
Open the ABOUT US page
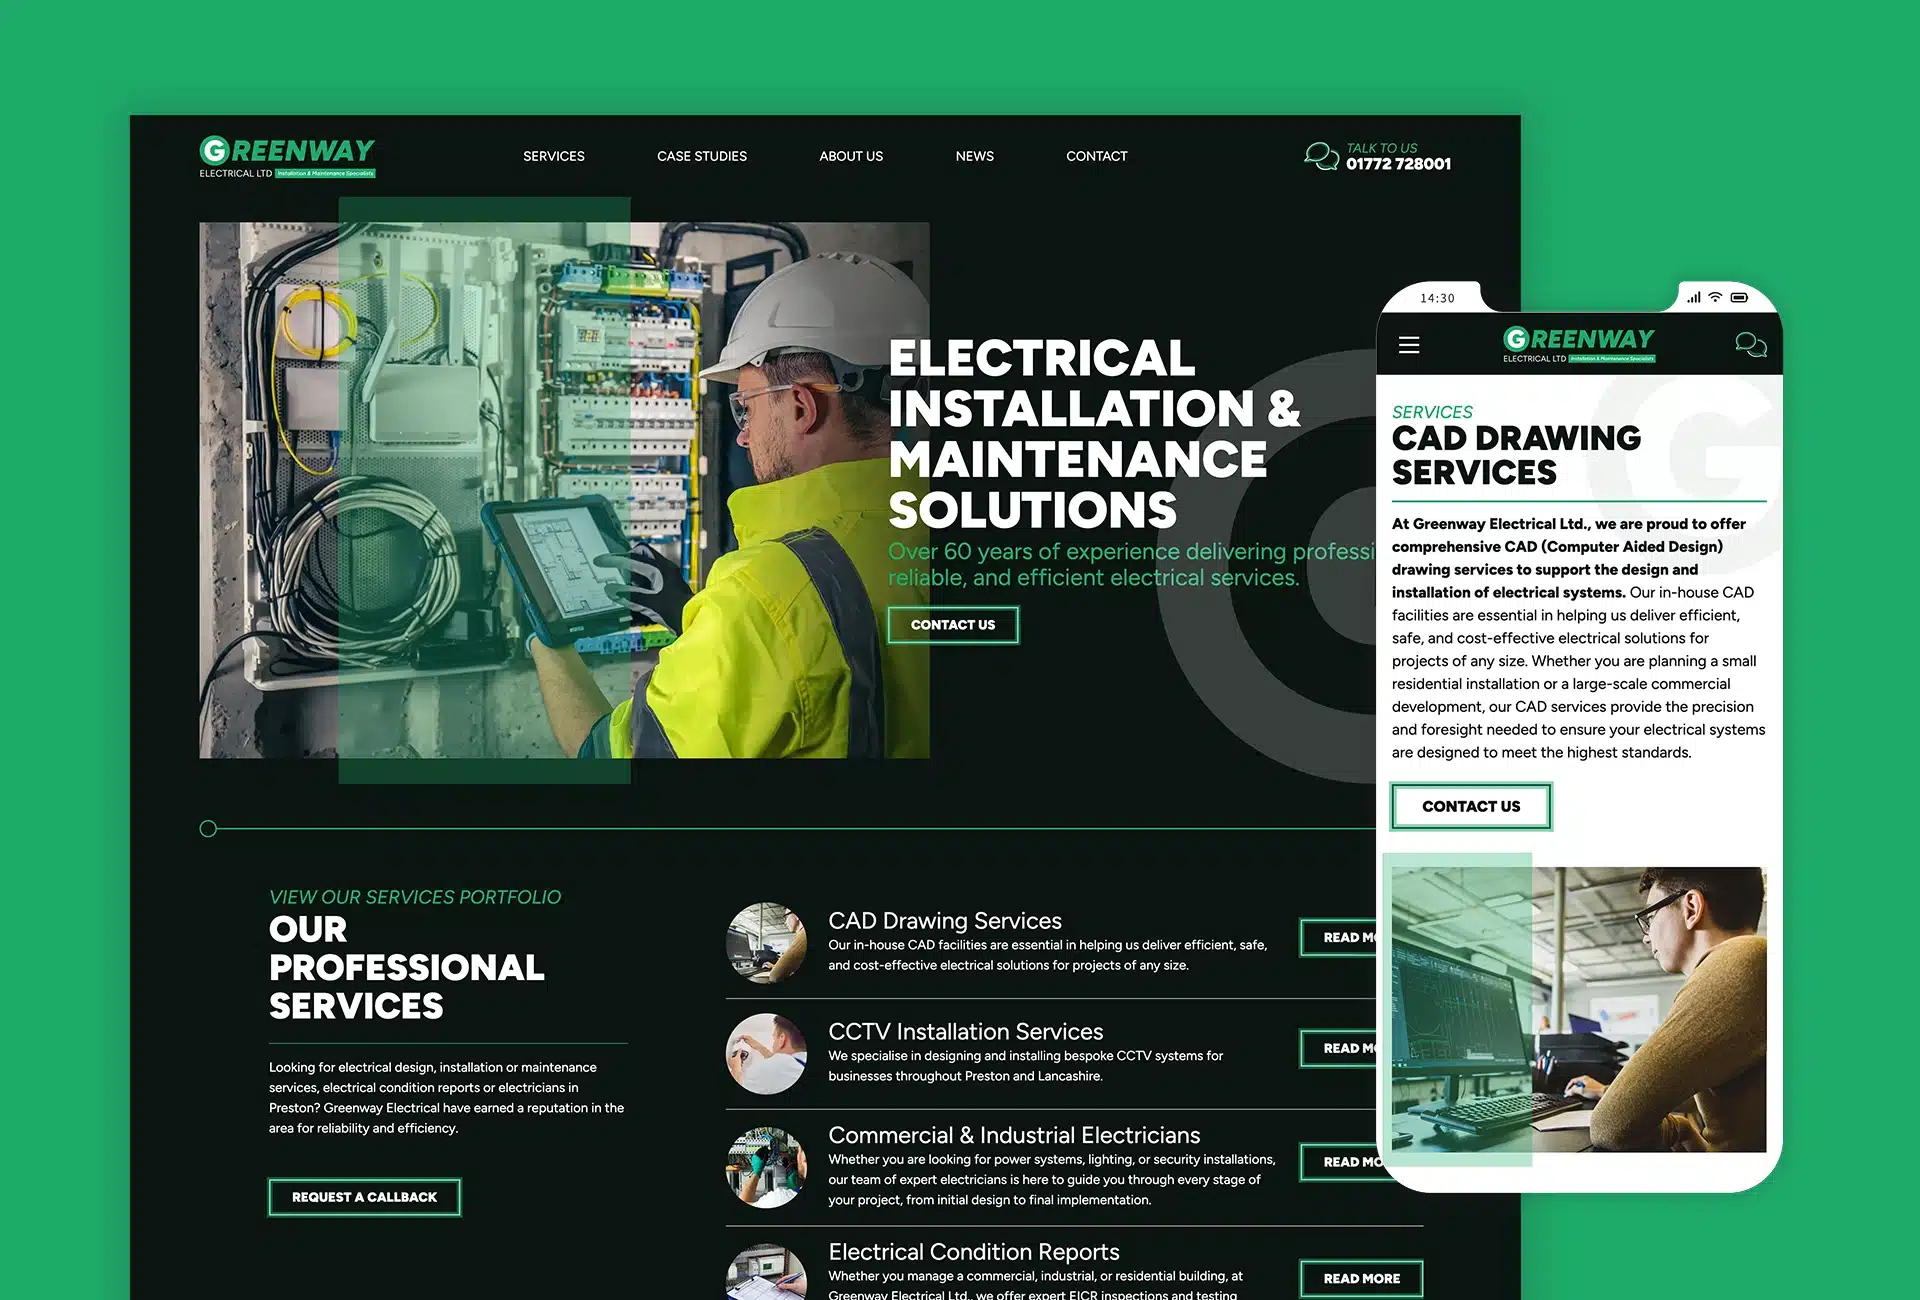click(x=851, y=156)
